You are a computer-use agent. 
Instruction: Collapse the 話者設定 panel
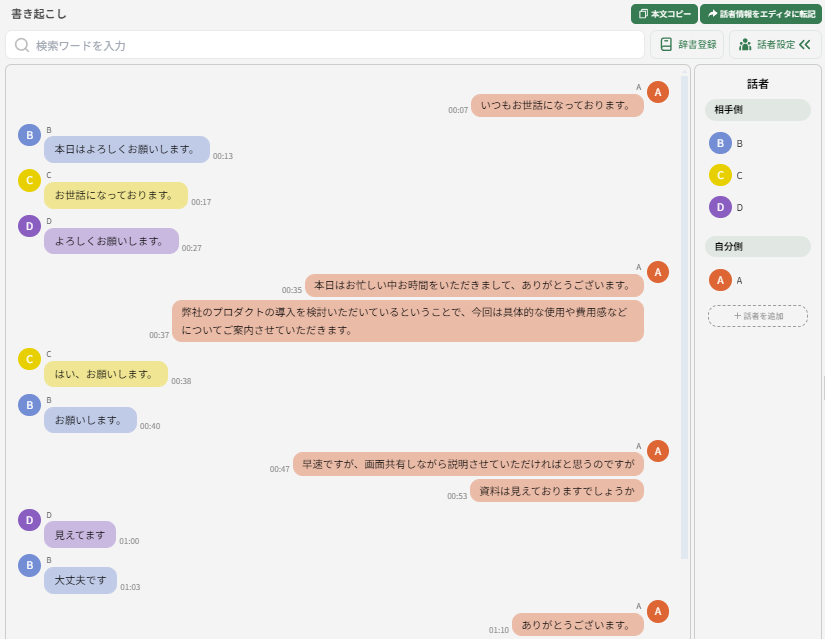[x=775, y=45]
